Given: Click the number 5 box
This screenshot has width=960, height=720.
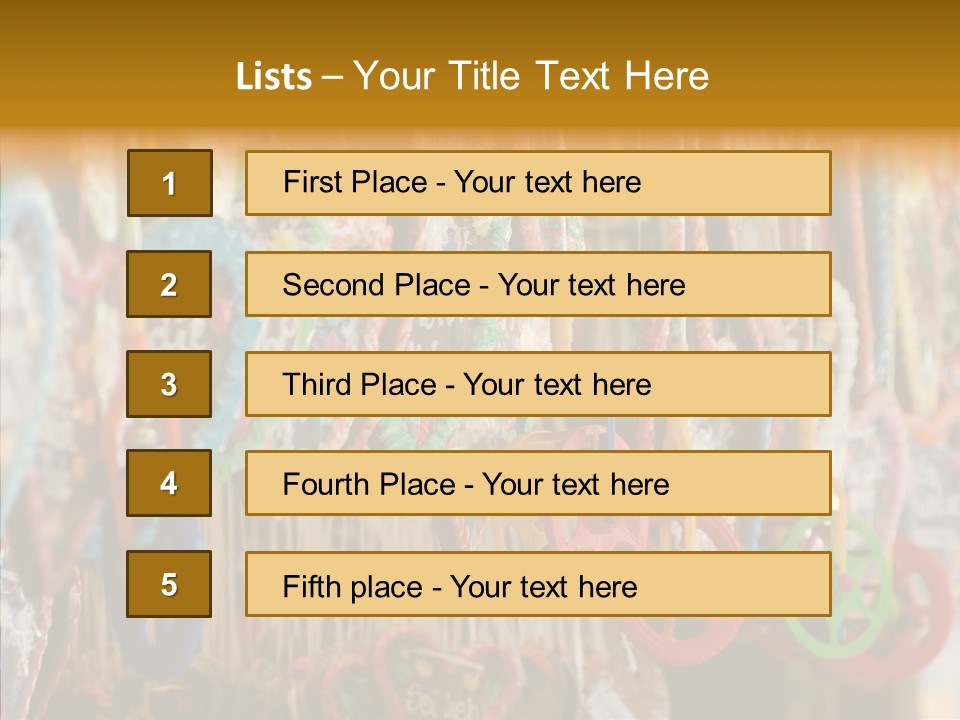Looking at the screenshot, I should tap(169, 584).
